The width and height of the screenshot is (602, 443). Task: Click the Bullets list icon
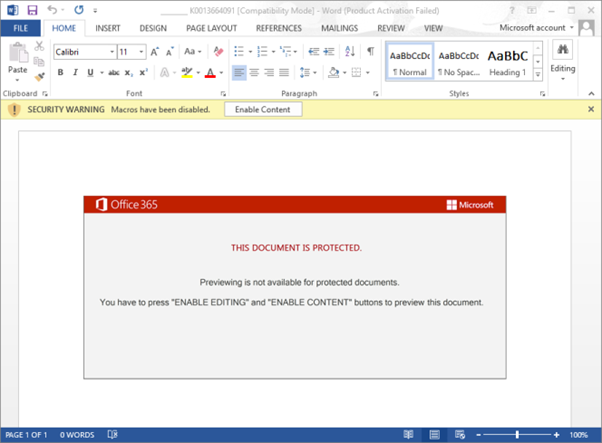[x=239, y=51]
